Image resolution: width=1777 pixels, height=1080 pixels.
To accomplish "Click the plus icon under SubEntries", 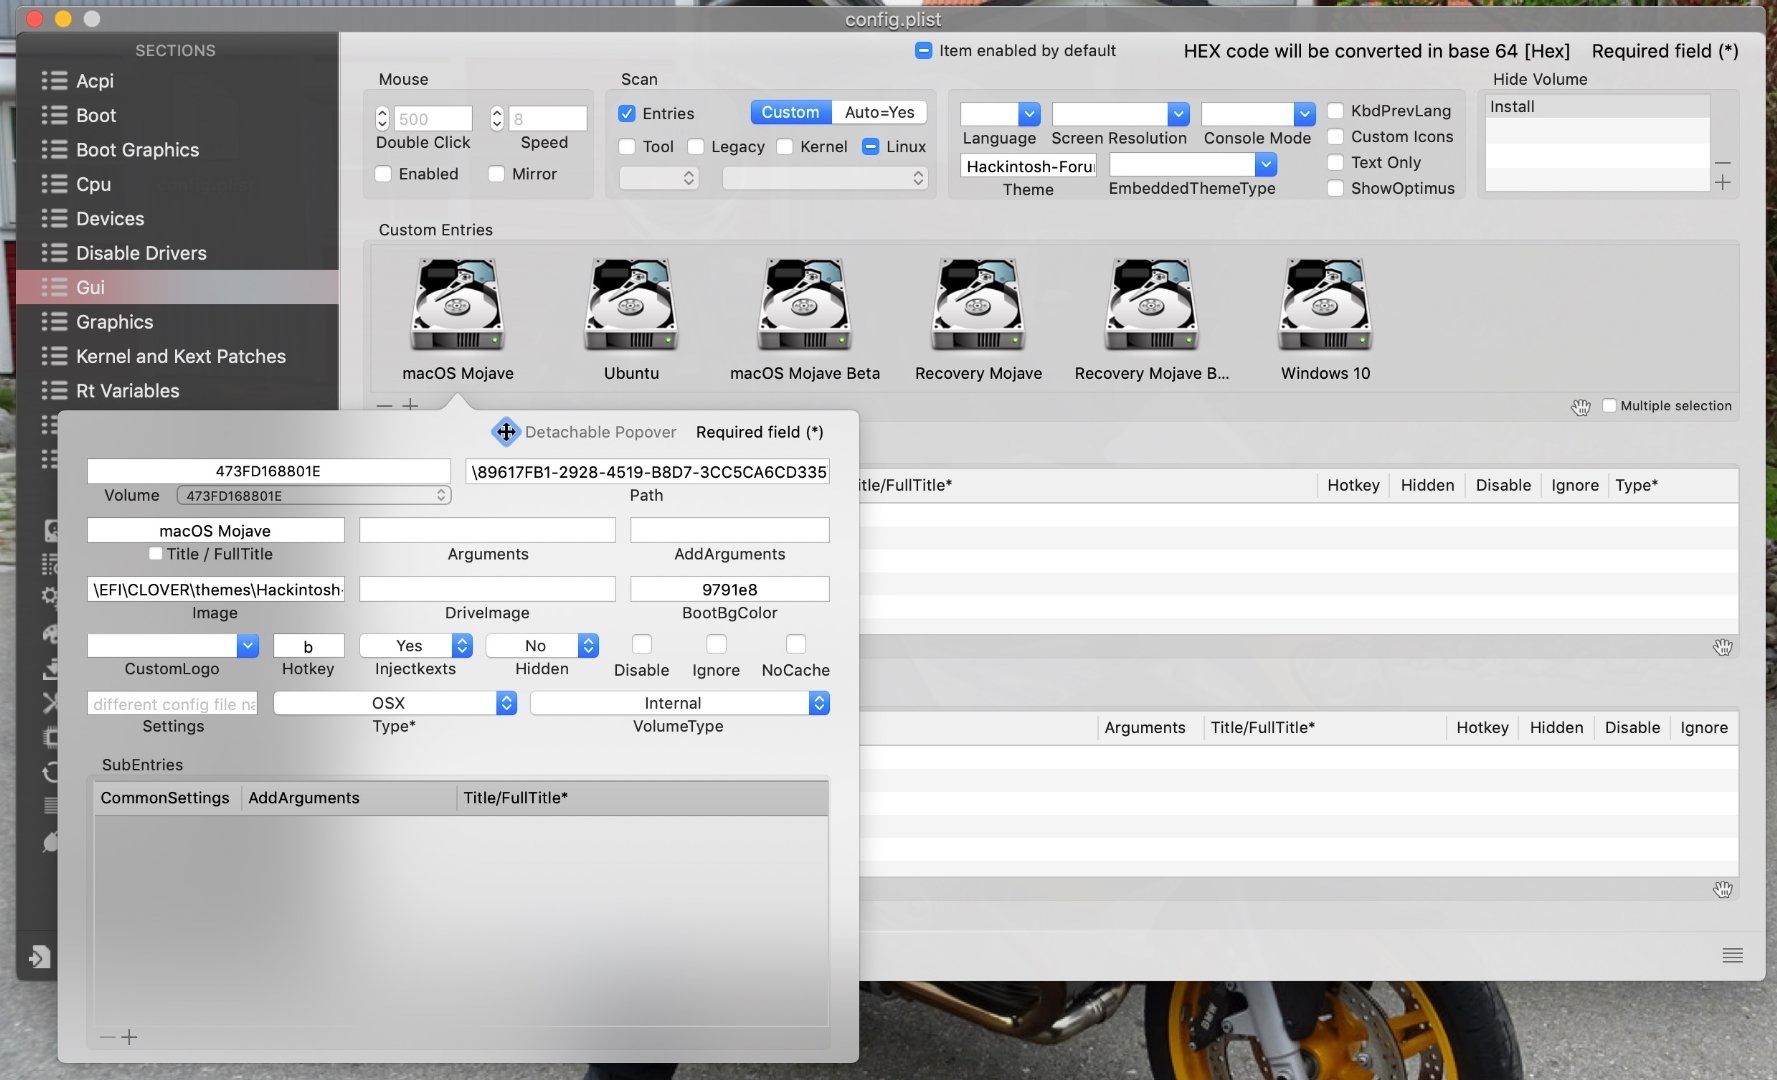I will [x=129, y=1037].
